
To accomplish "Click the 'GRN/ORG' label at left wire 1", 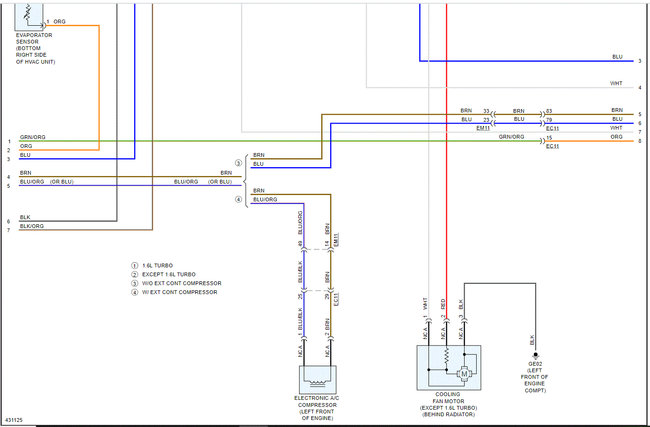I will pos(33,137).
